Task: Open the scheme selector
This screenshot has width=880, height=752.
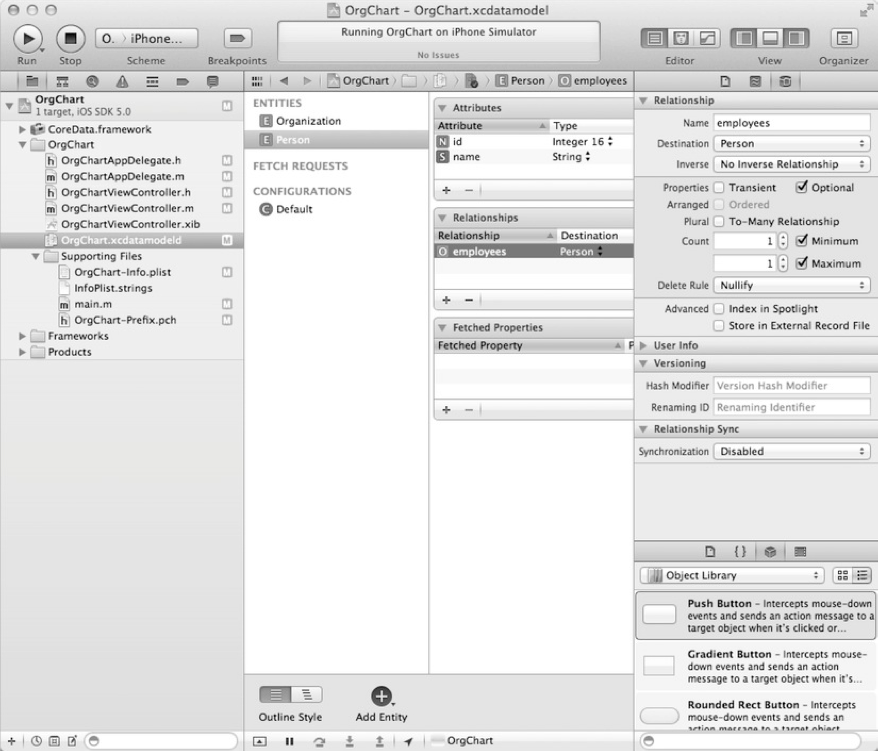Action: pyautogui.click(x=147, y=39)
